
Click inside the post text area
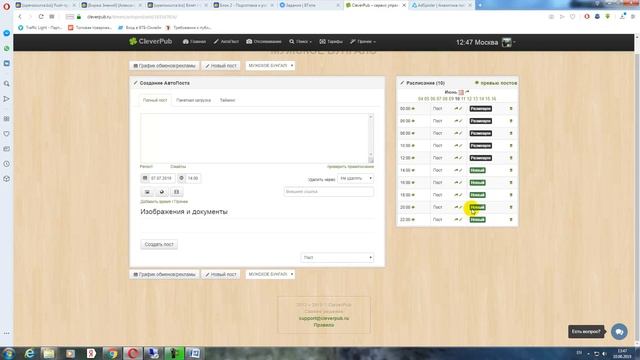pyautogui.click(x=254, y=138)
